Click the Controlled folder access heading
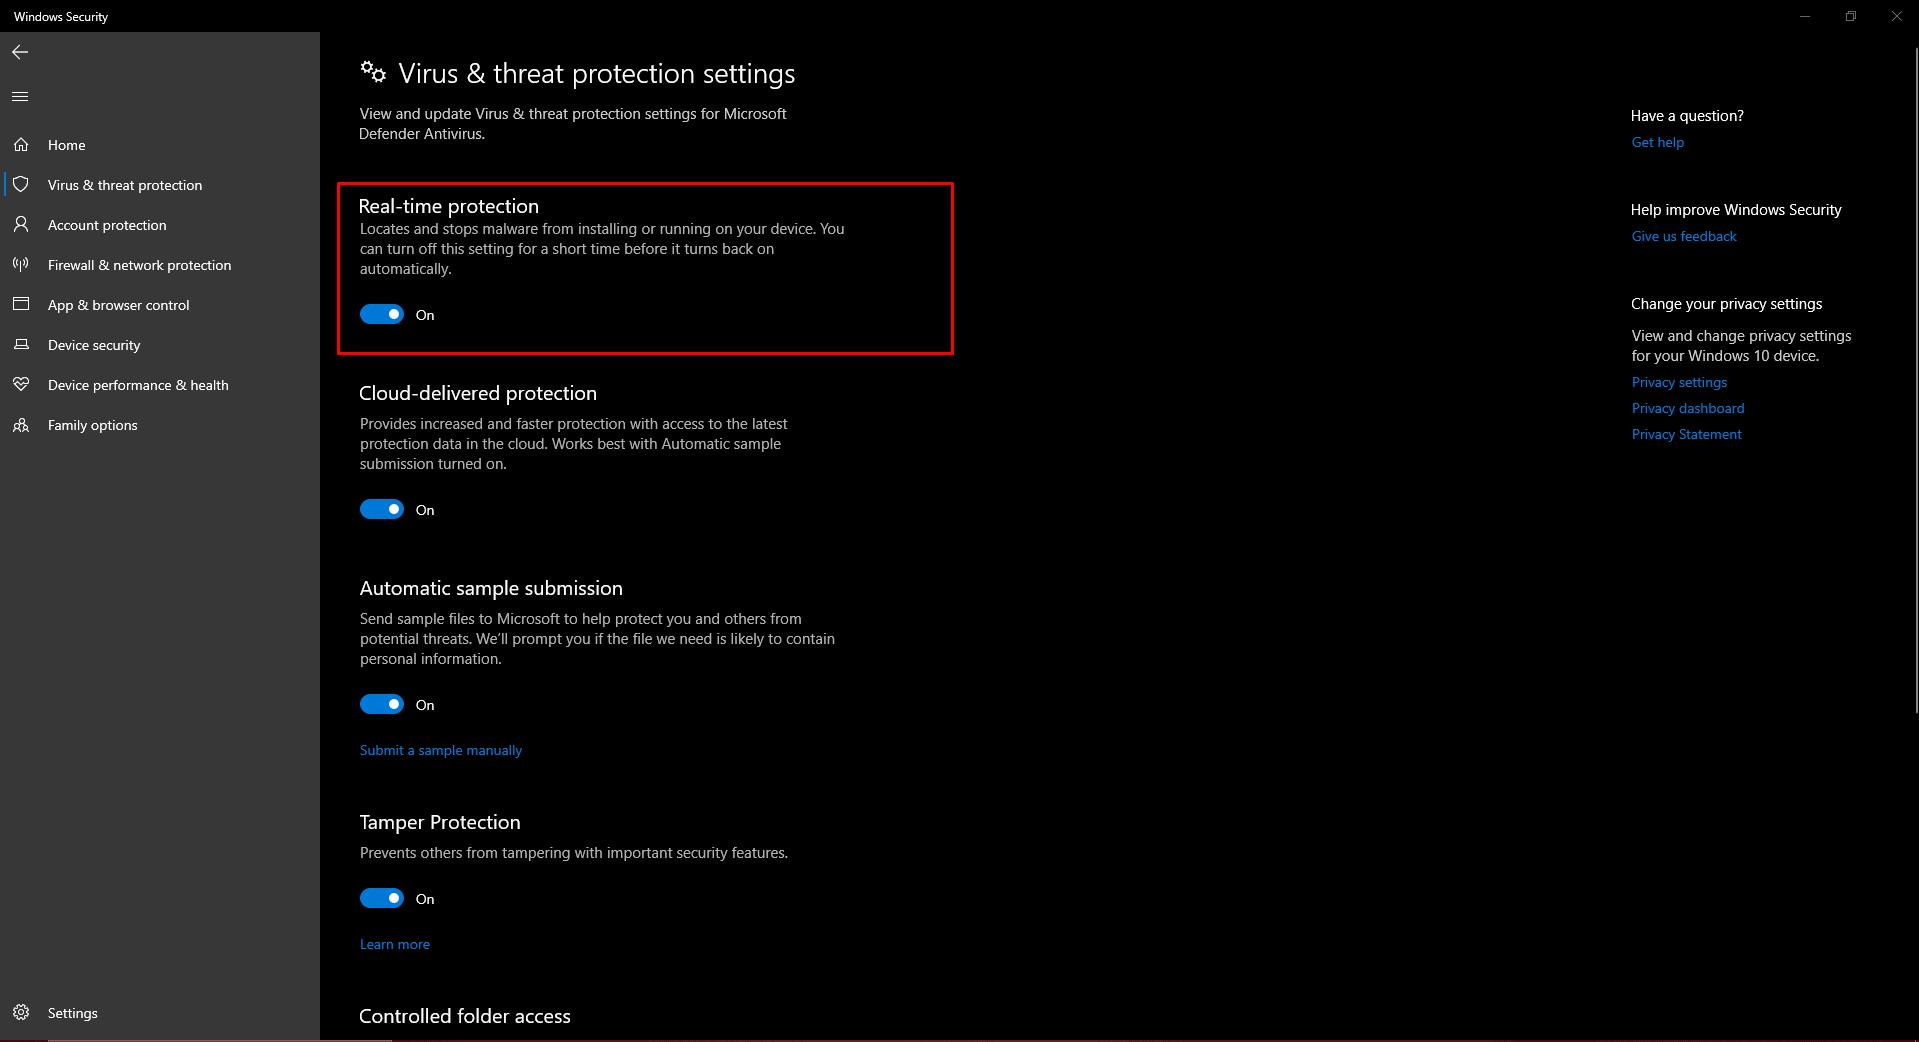 point(465,1016)
